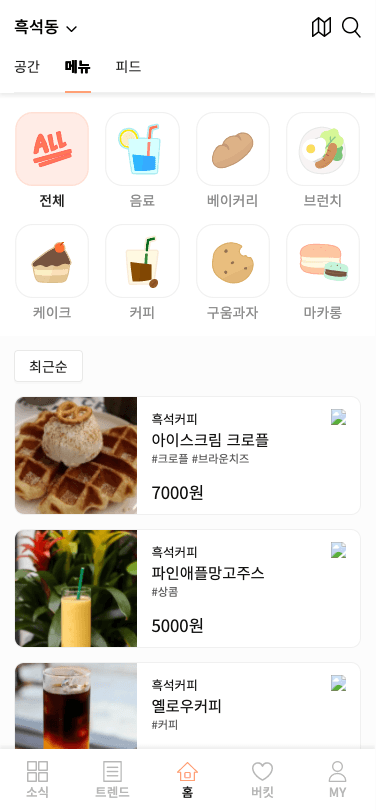The image size is (376, 810).
Task: Switch to the 피드 tab
Action: [128, 67]
